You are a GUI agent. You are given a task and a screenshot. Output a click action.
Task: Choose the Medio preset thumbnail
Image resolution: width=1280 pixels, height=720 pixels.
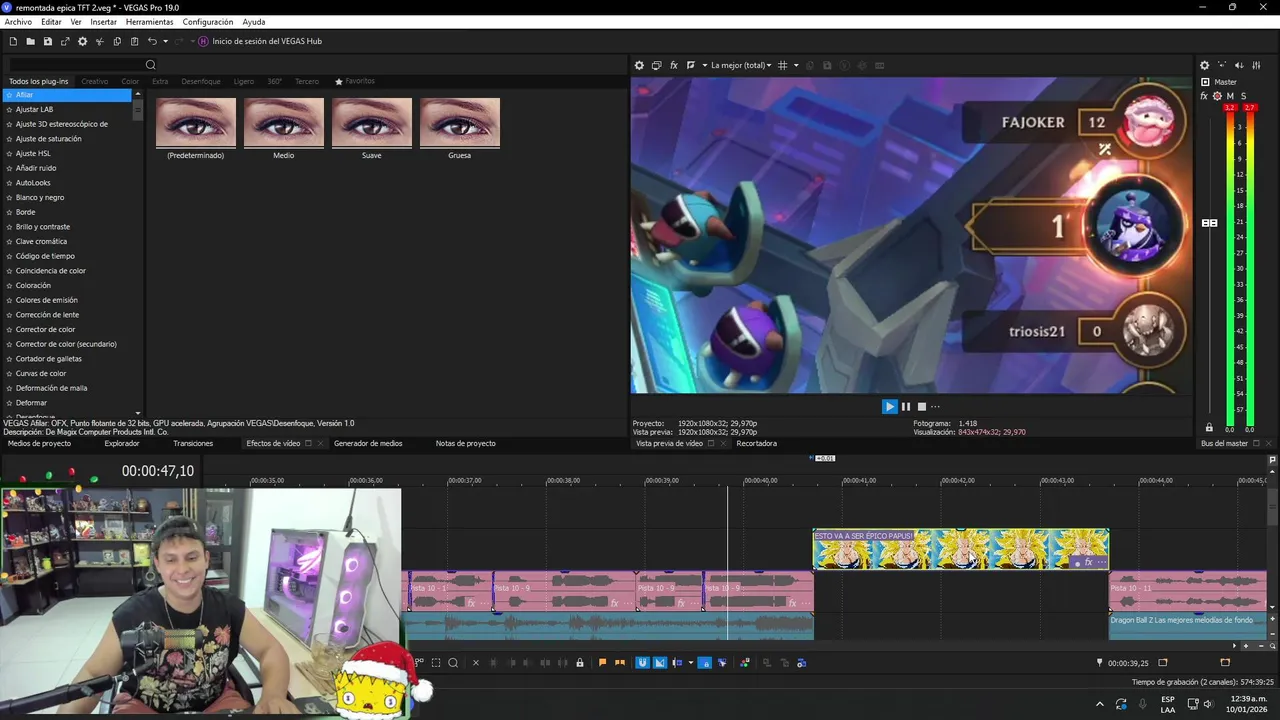[x=284, y=122]
